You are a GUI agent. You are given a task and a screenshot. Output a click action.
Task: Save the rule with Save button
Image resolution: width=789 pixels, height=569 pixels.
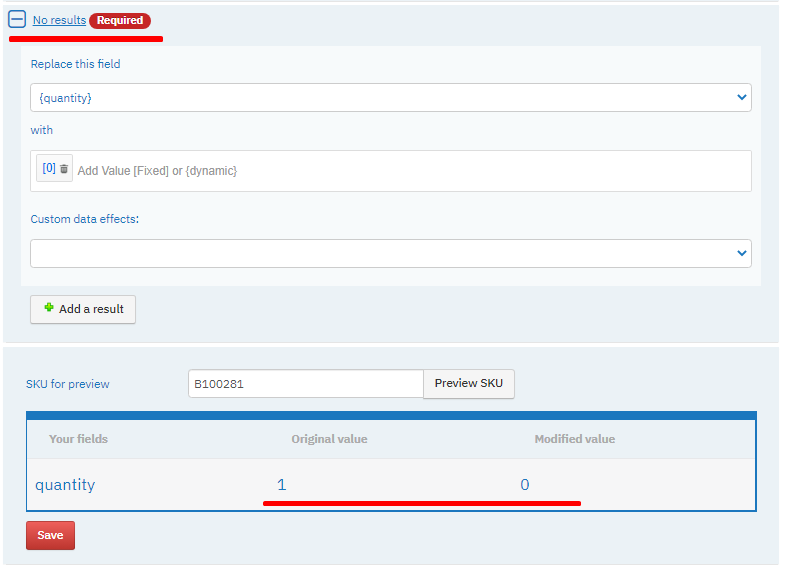click(x=50, y=535)
